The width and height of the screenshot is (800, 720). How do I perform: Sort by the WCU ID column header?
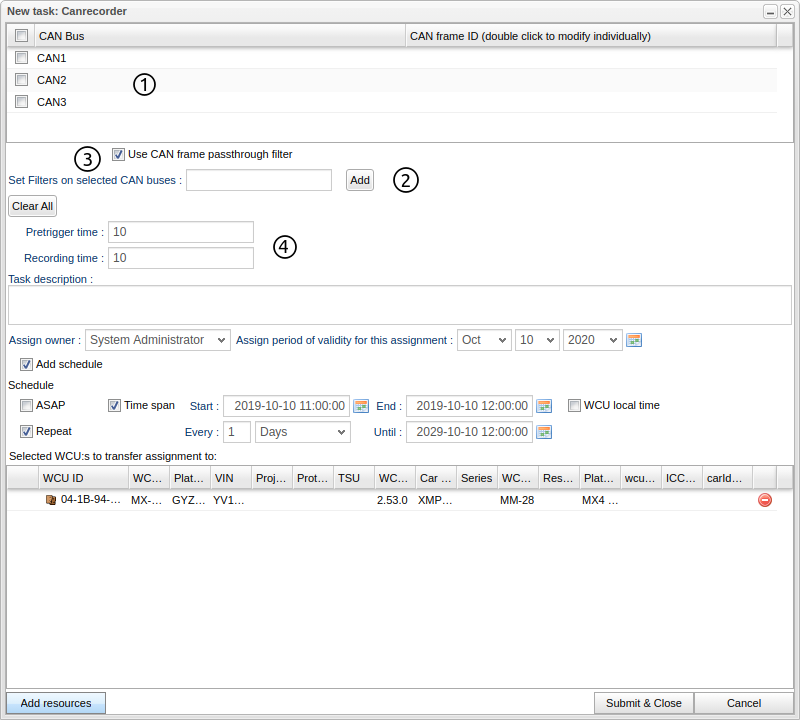[82, 478]
